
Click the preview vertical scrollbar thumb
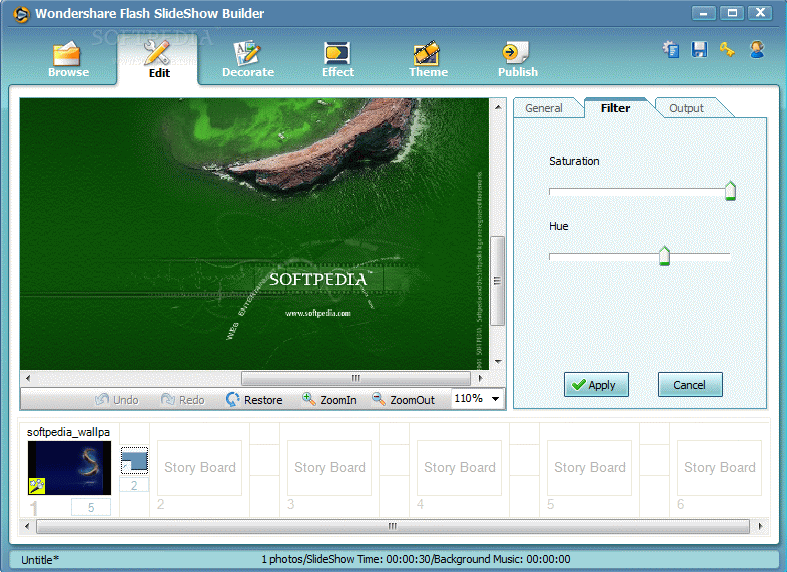497,280
